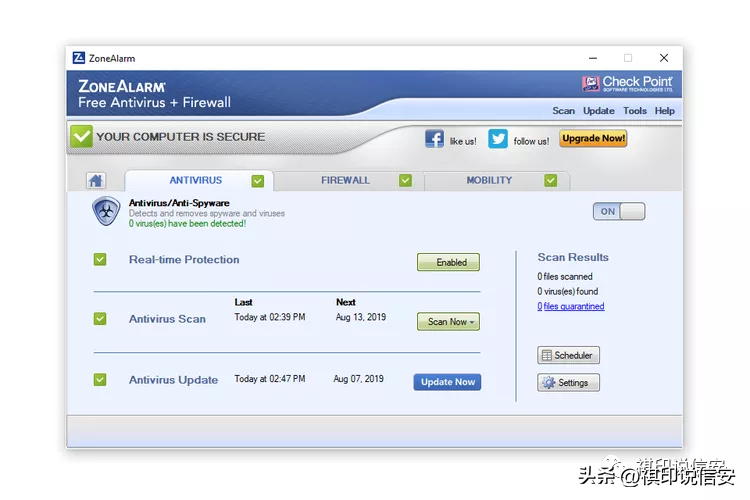Click the green secure status checkmark icon
The height and width of the screenshot is (500, 750).
pos(81,137)
